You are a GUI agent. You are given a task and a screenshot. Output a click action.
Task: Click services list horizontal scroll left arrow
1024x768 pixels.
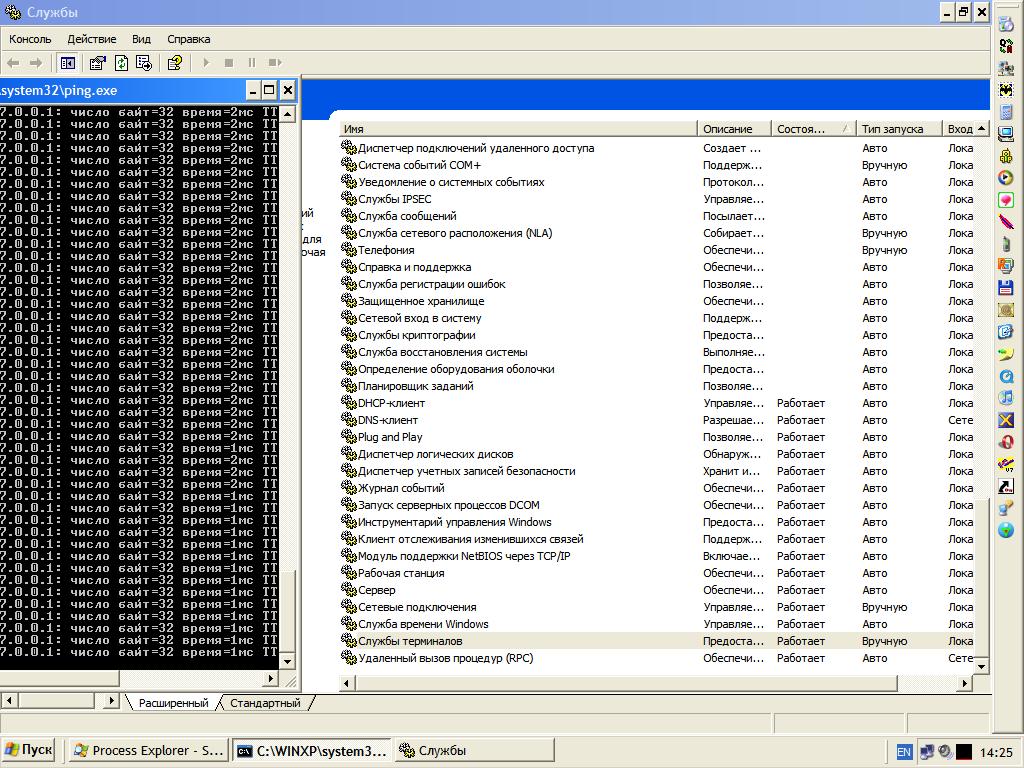(347, 683)
